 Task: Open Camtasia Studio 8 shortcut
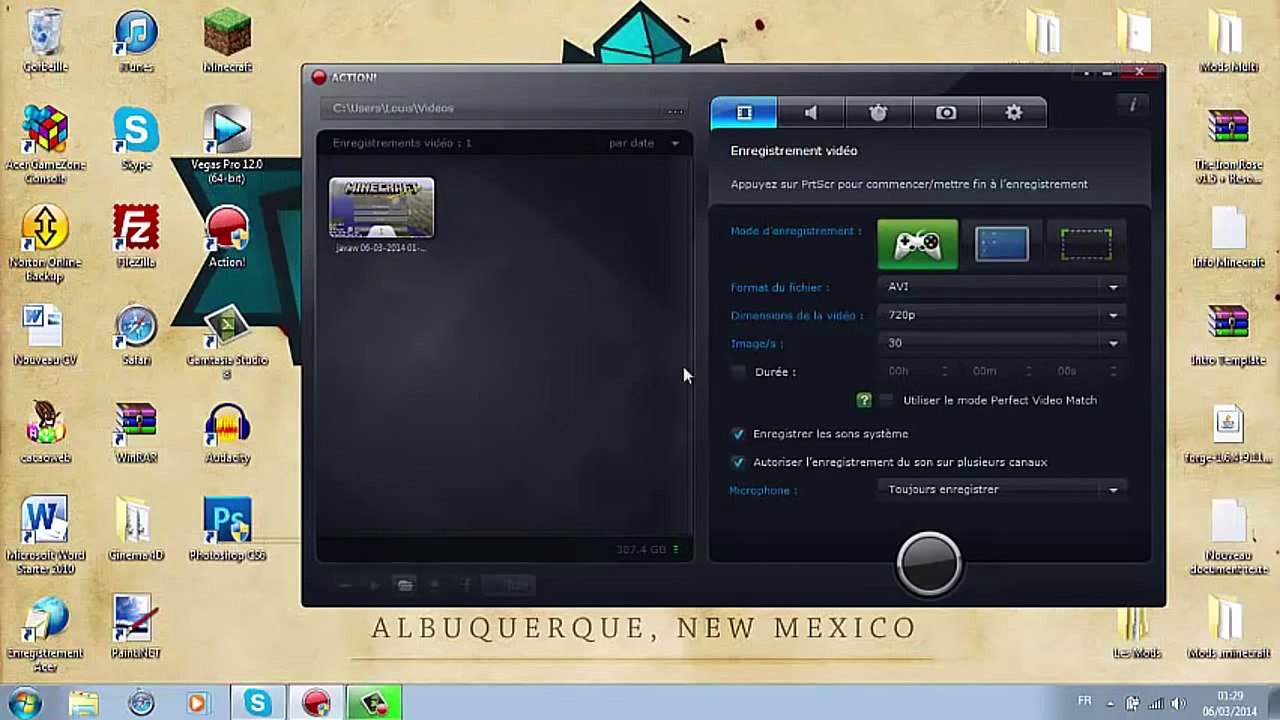(x=227, y=341)
